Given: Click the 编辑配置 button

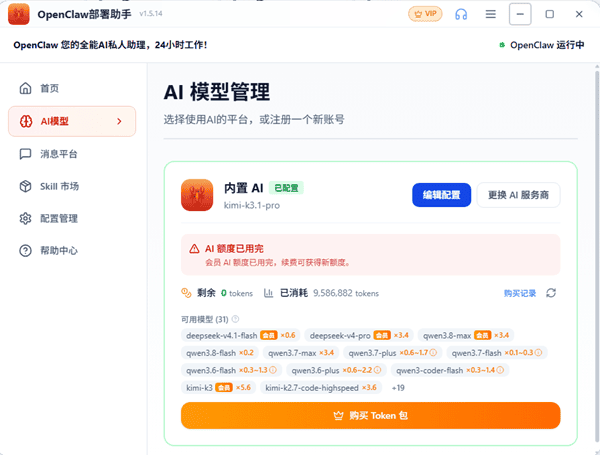Looking at the screenshot, I should click(x=441, y=195).
